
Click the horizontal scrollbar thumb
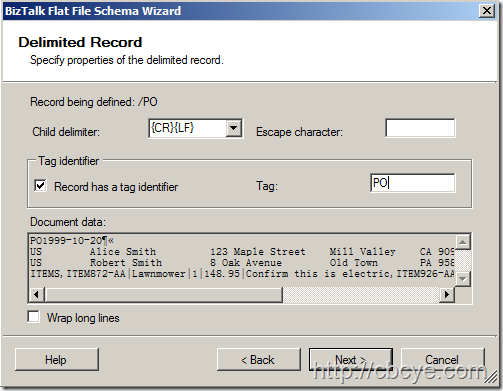click(x=164, y=294)
